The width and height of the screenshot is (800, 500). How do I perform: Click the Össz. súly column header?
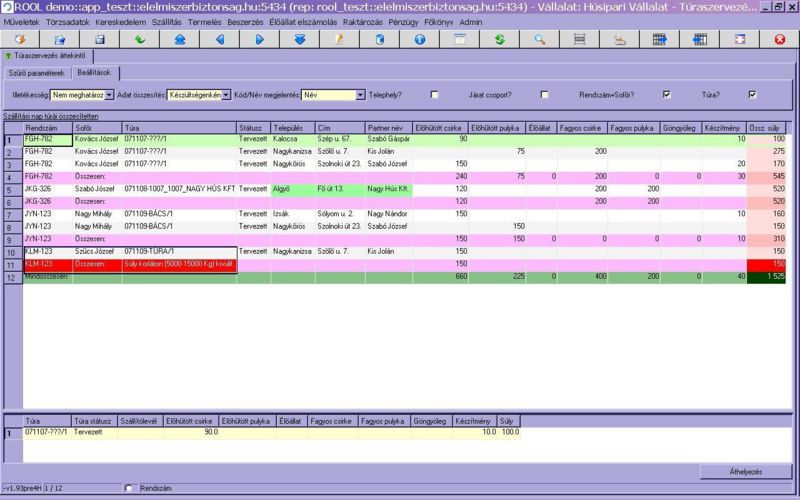click(766, 128)
